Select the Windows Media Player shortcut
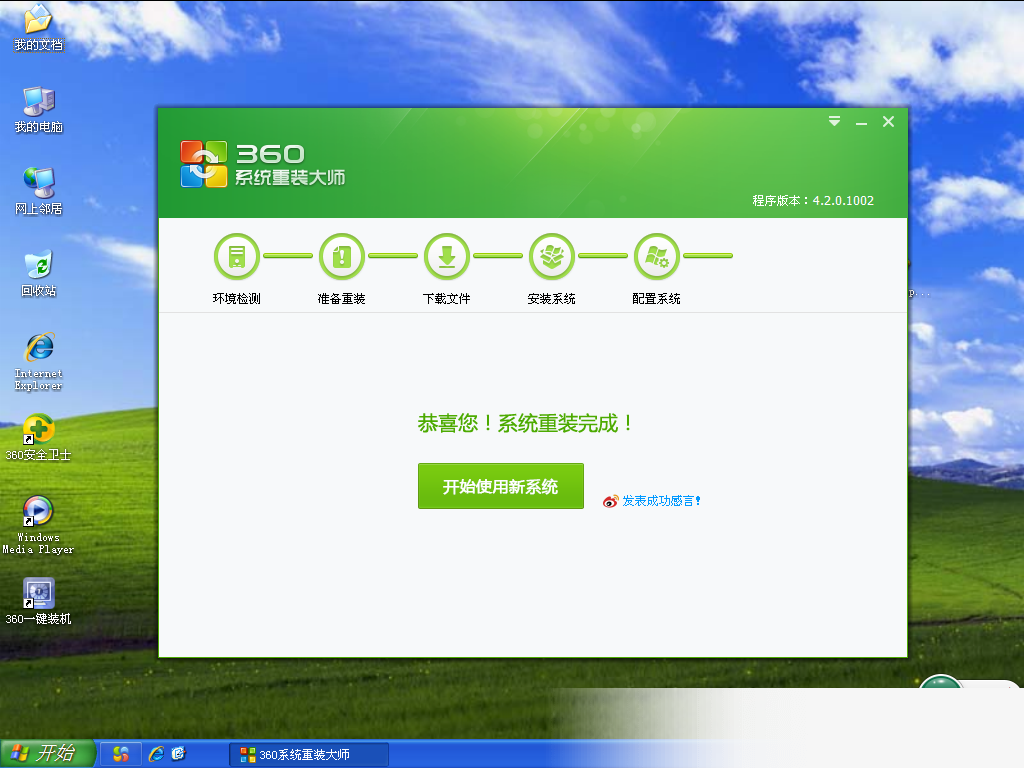1024x768 pixels. coord(39,526)
